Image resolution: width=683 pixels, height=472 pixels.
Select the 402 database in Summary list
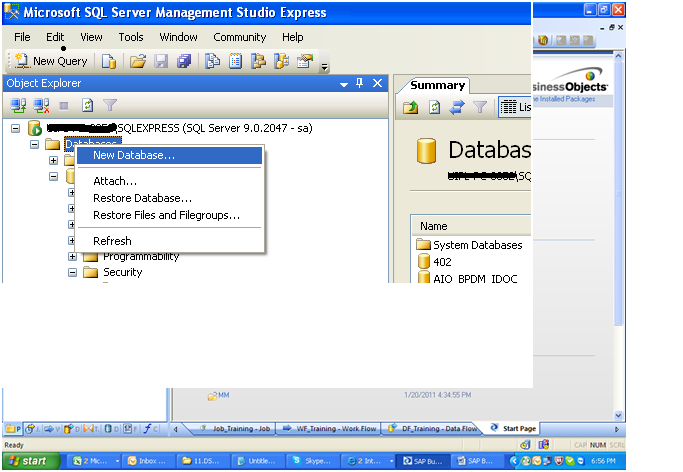tap(434, 262)
